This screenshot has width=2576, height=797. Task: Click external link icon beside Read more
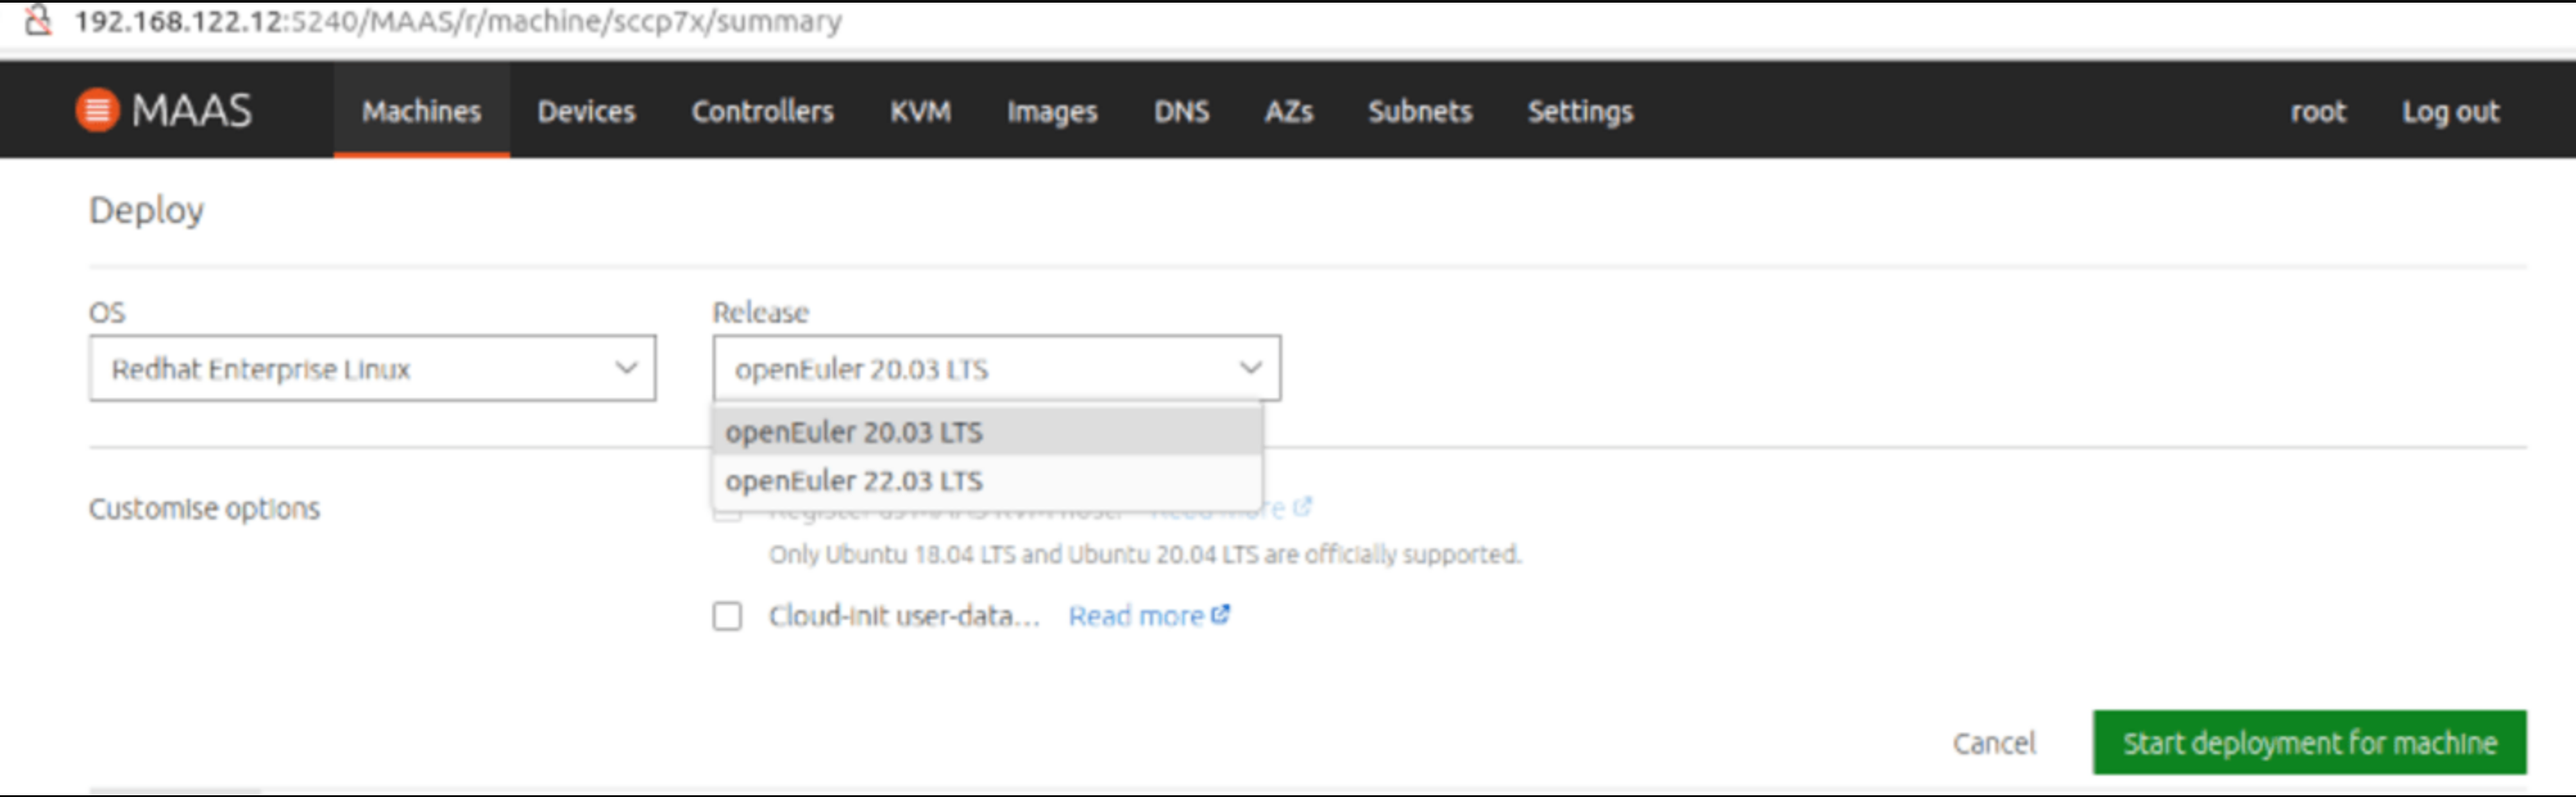tap(1220, 615)
